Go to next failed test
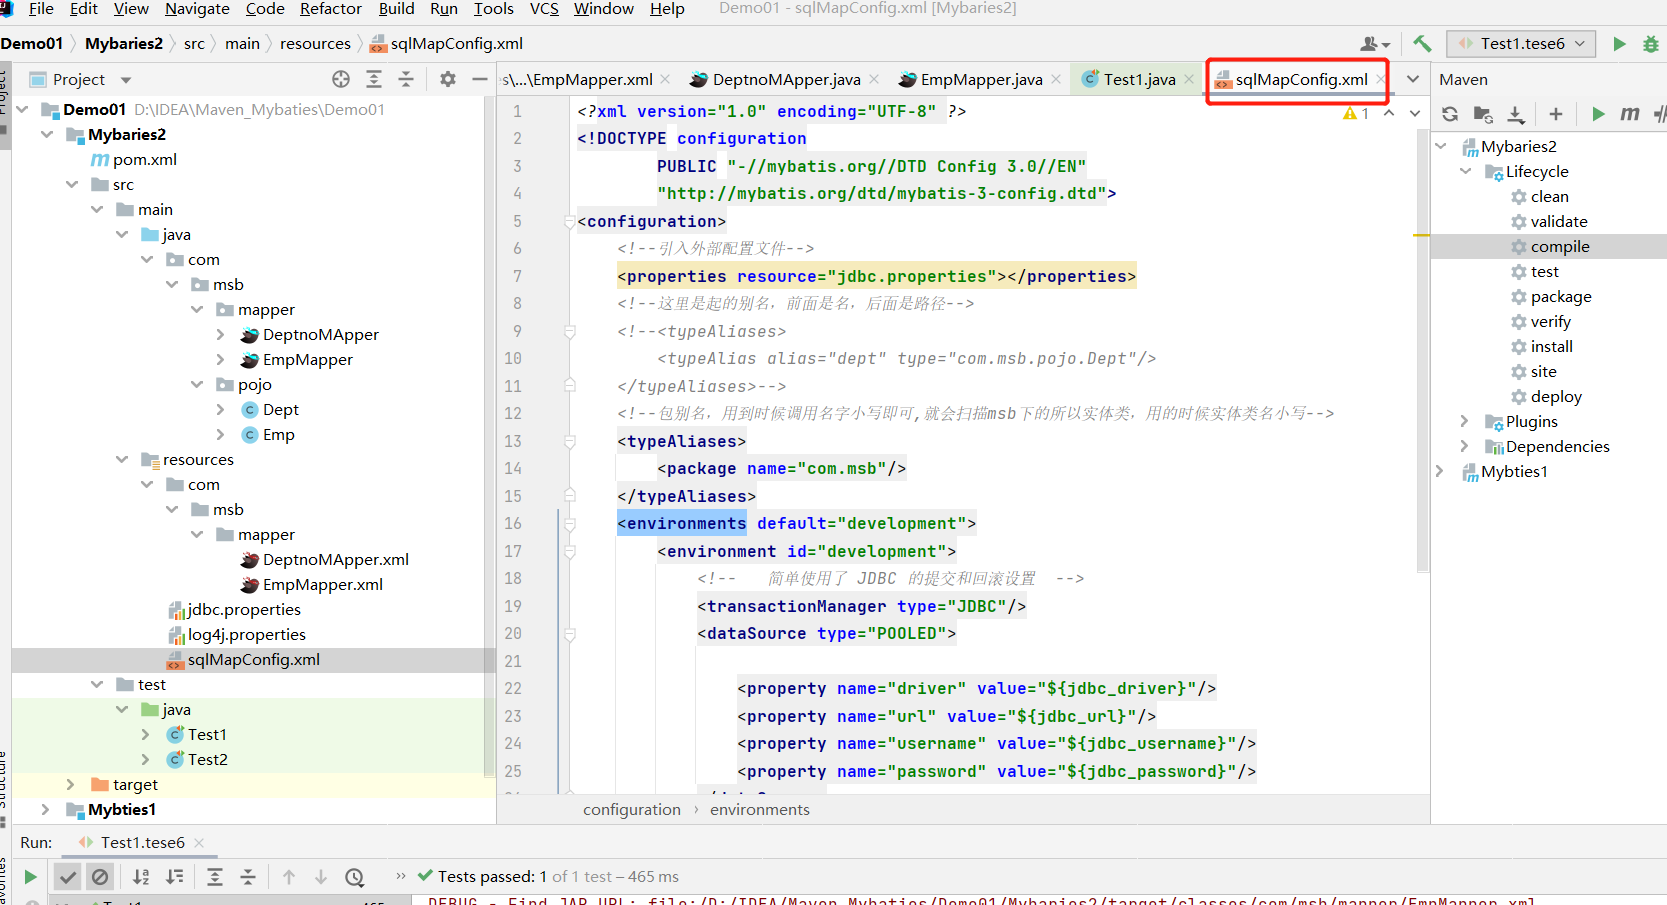This screenshot has height=905, width=1667. pyautogui.click(x=321, y=877)
